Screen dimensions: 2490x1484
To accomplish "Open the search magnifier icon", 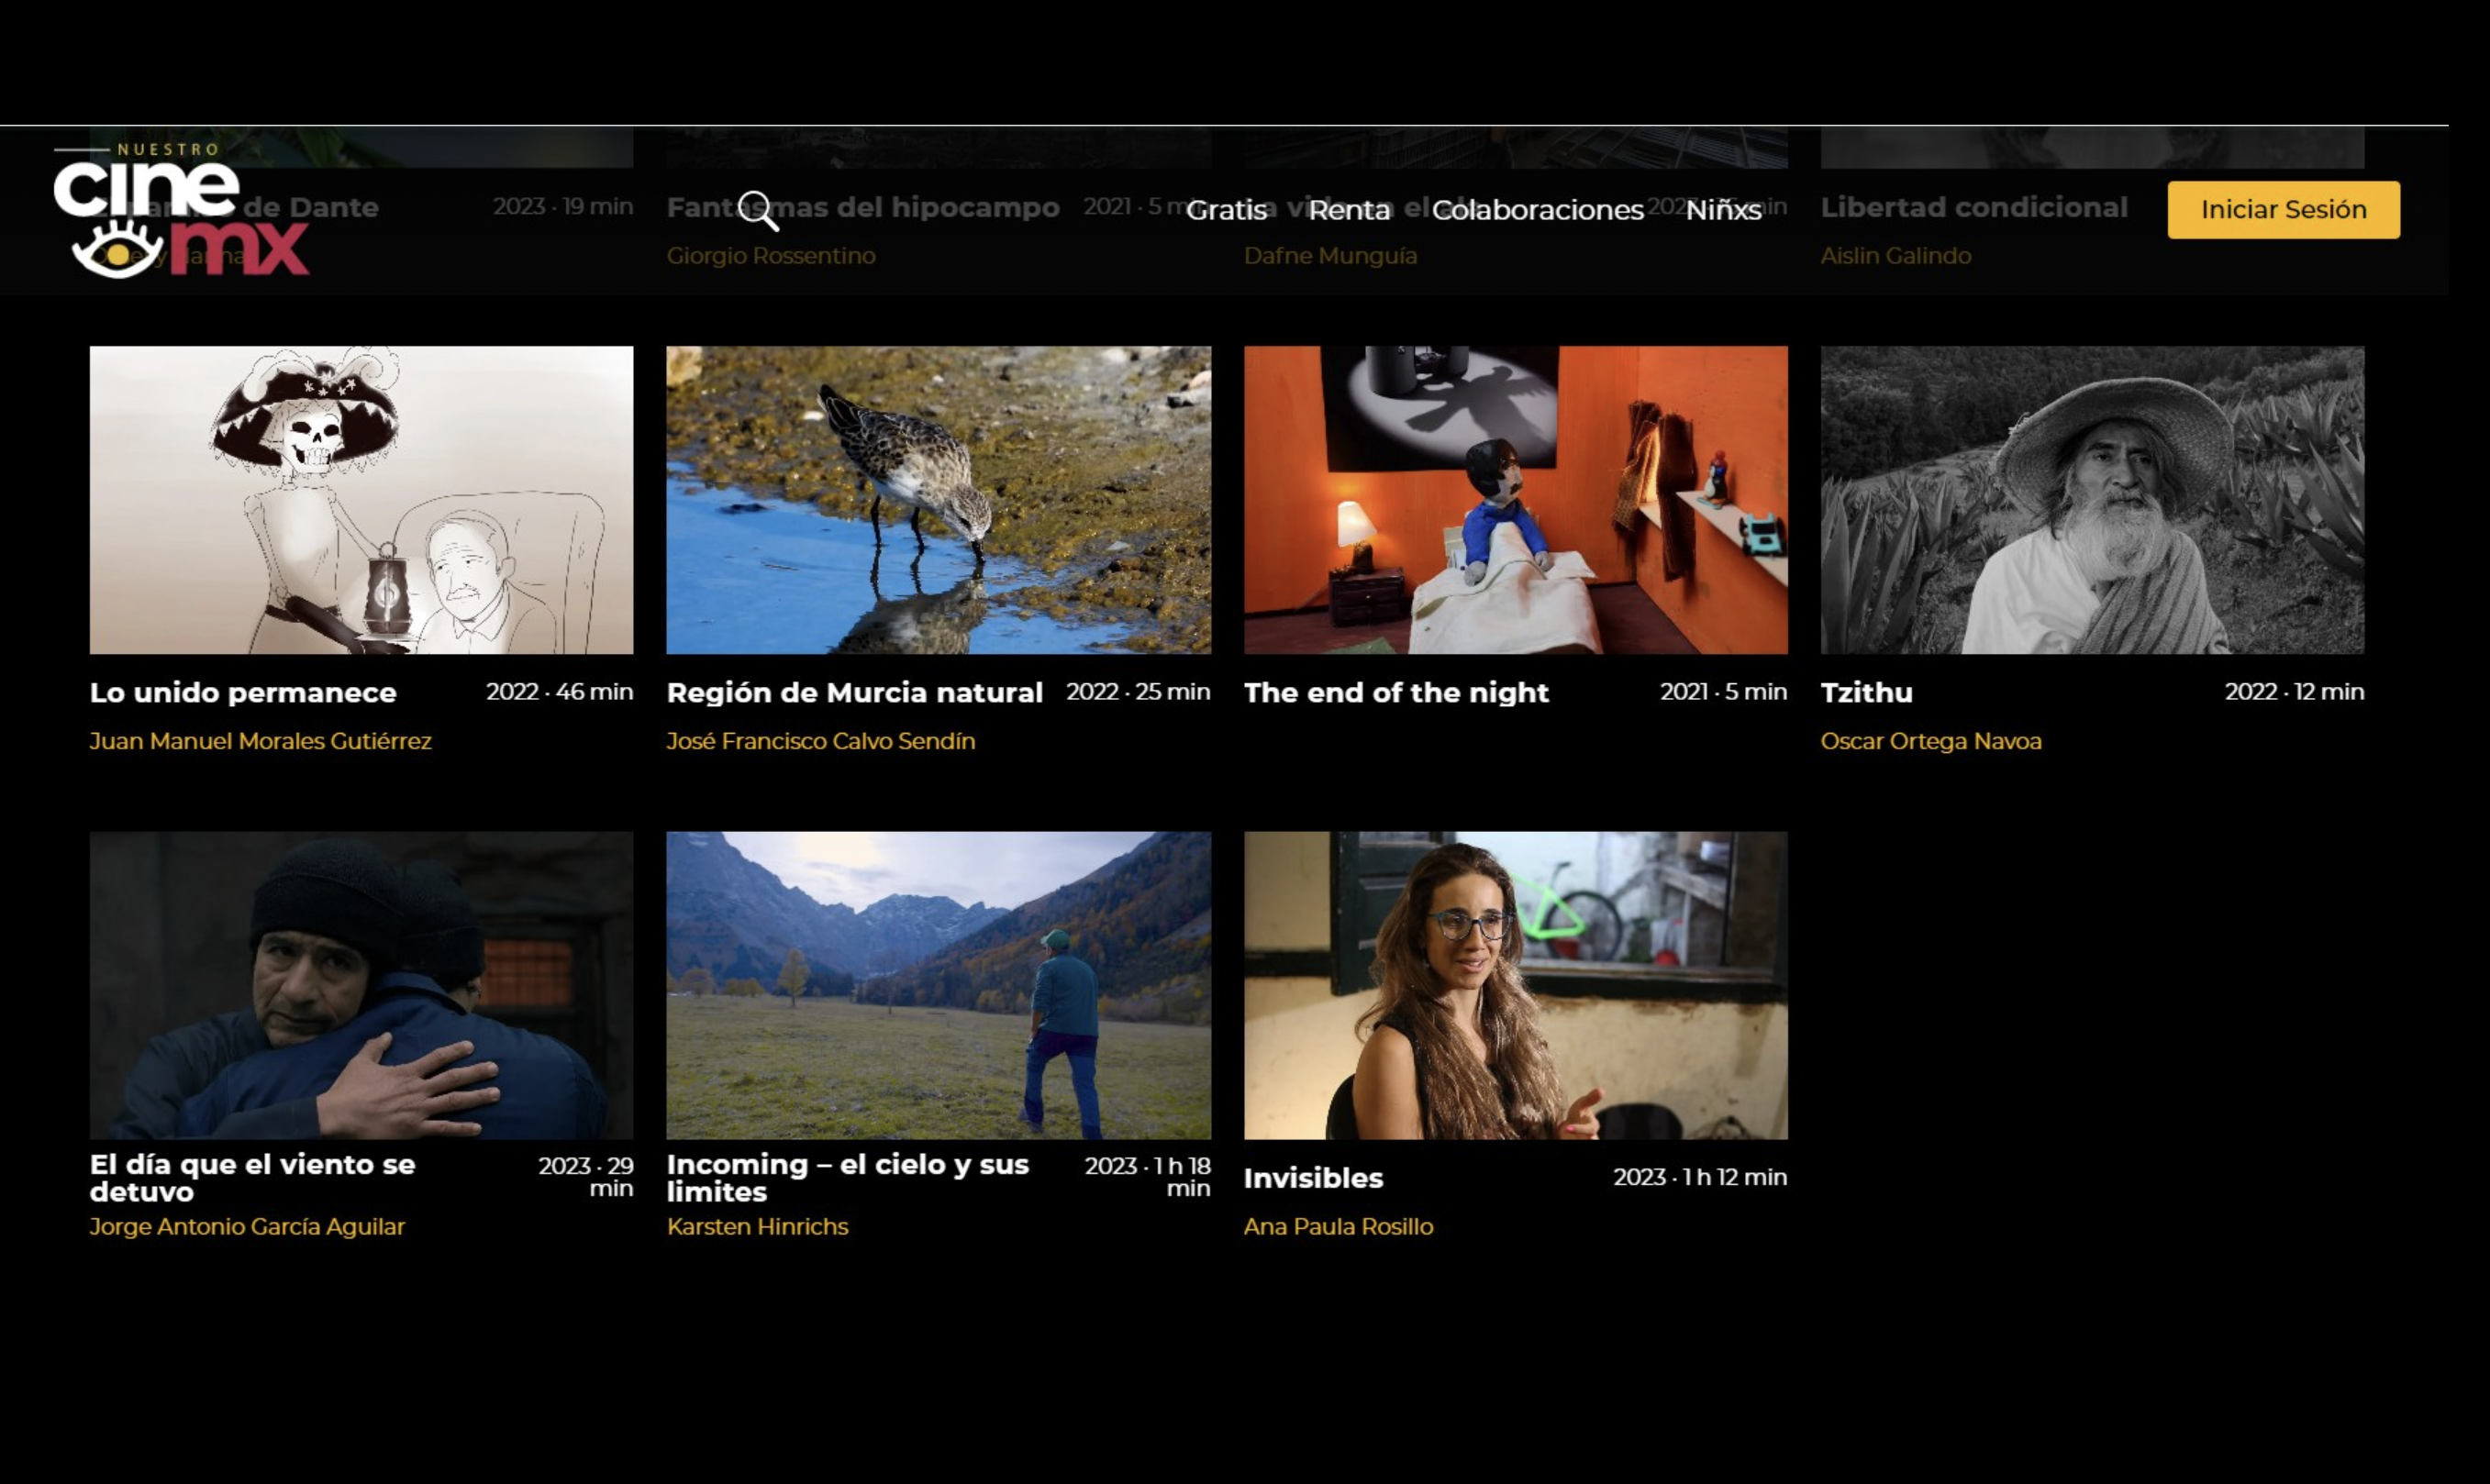I will coord(759,211).
